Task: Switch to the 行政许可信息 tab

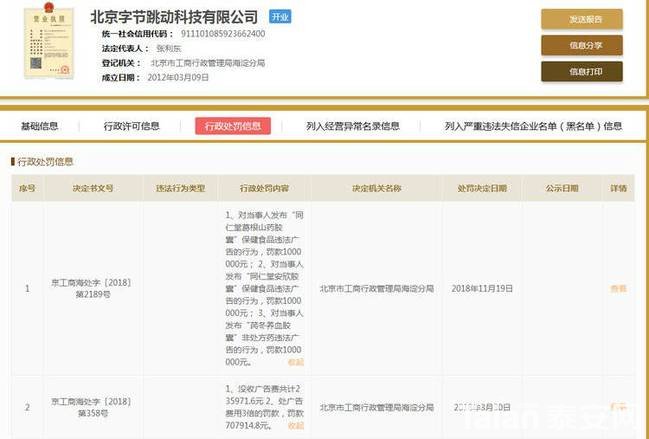Action: (x=131, y=126)
